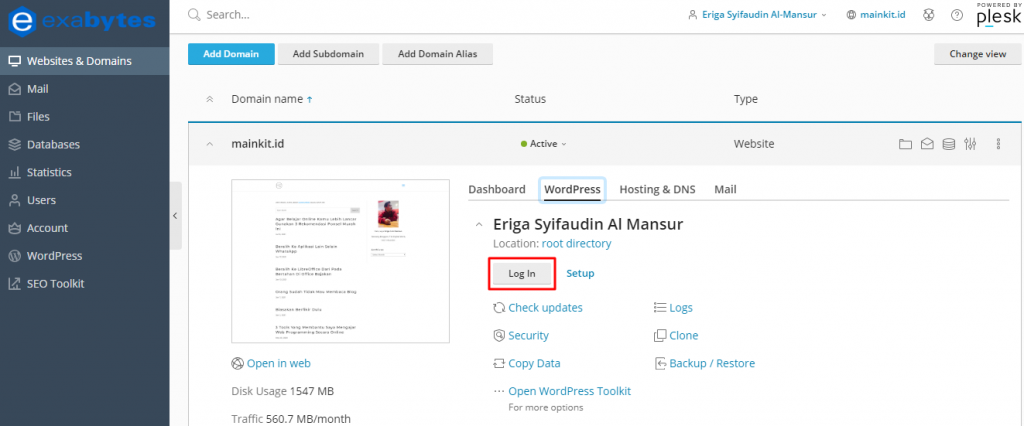Open the mail envelope icon in mainkit.id row
Image resolution: width=1024 pixels, height=426 pixels.
coord(927,144)
